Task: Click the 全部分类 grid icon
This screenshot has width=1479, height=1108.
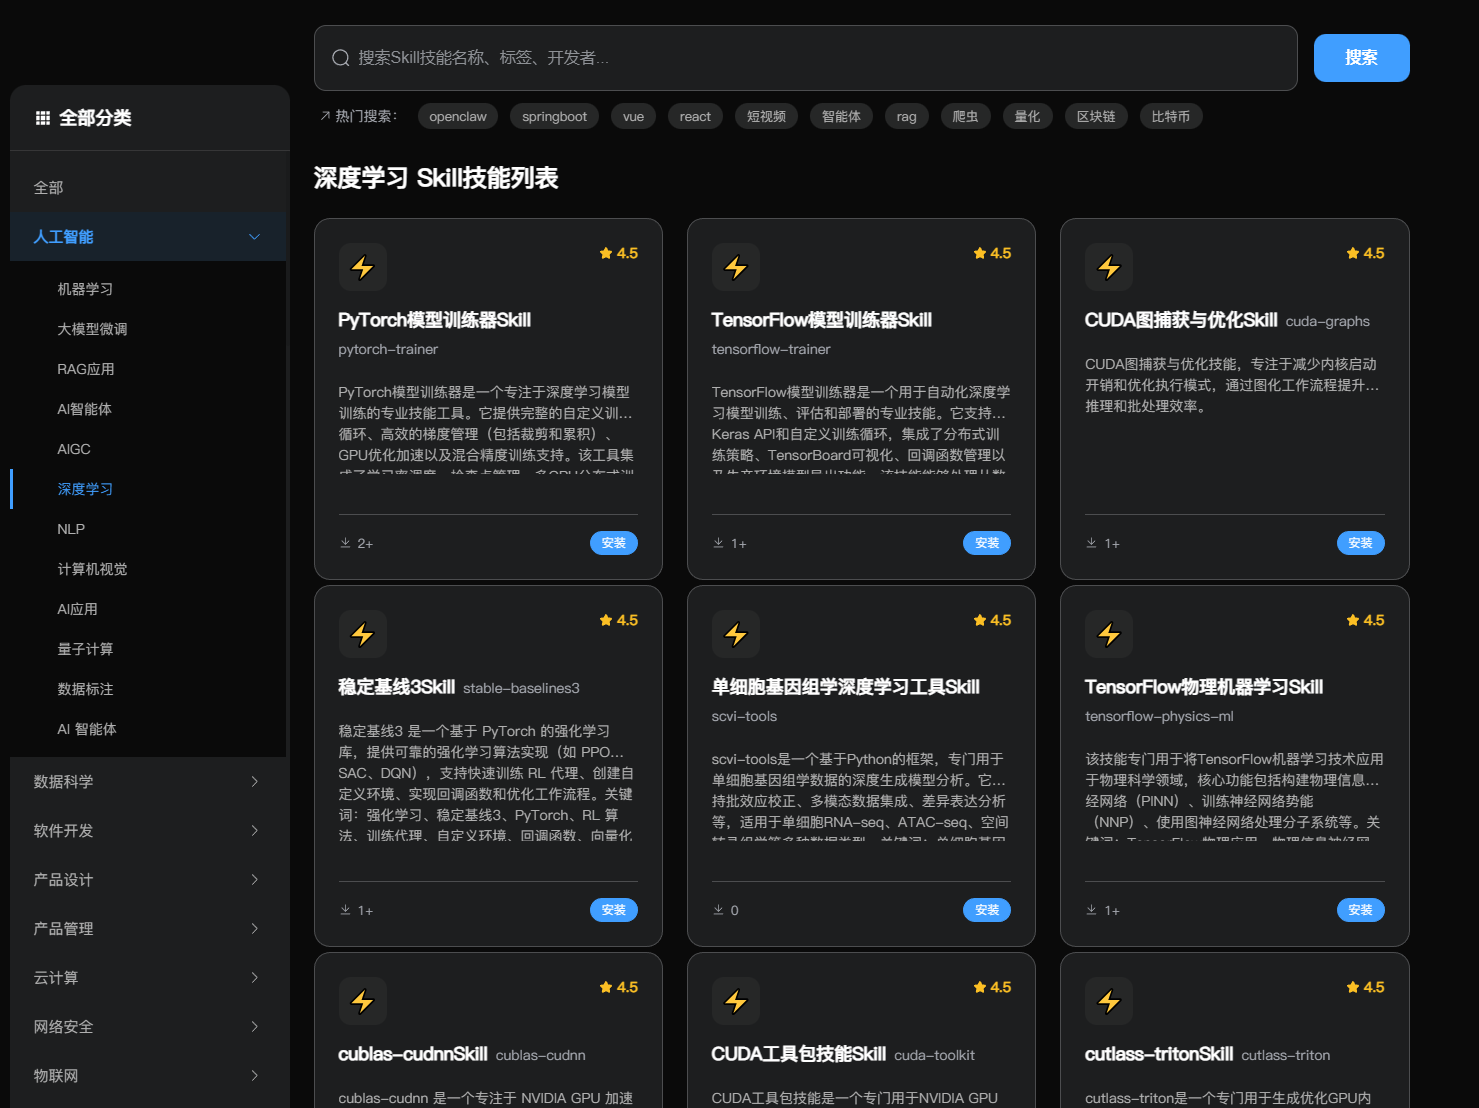Action: click(x=42, y=117)
